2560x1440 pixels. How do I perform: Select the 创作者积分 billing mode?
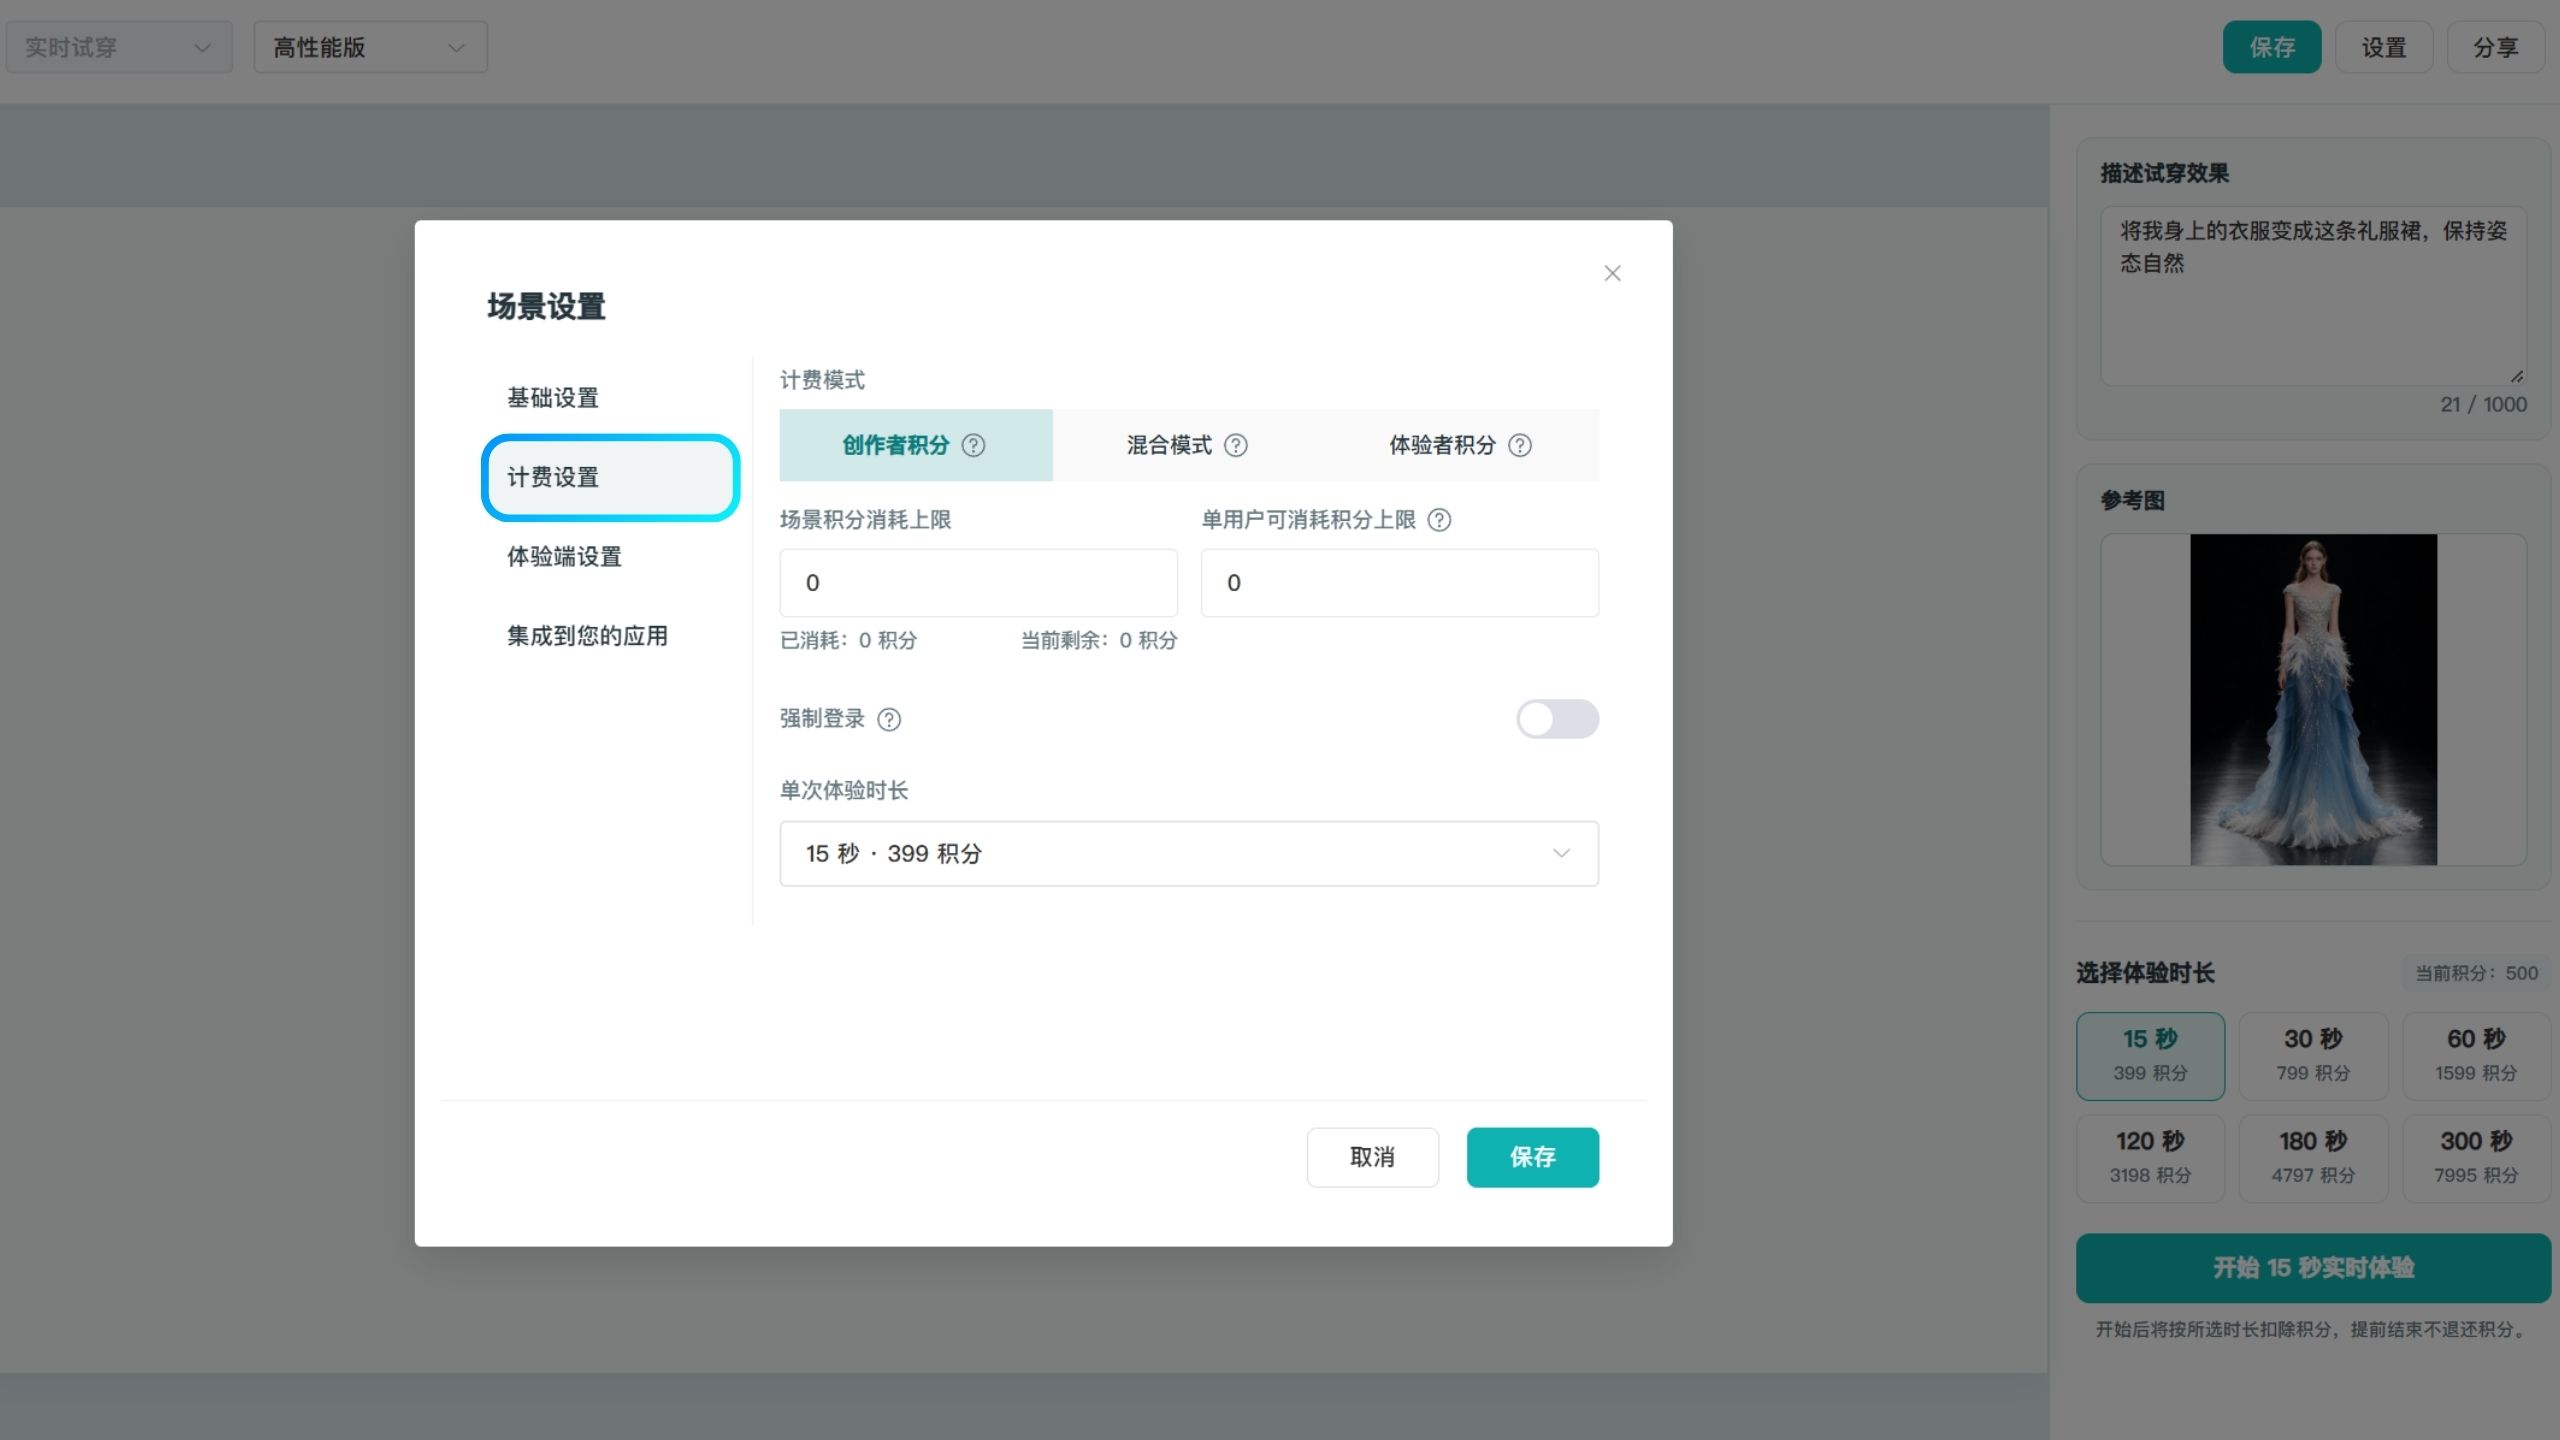coord(916,445)
